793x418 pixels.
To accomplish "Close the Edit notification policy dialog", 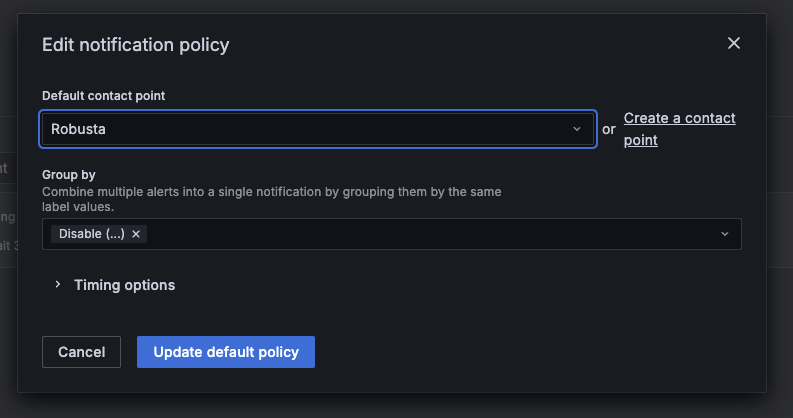I will 733,43.
